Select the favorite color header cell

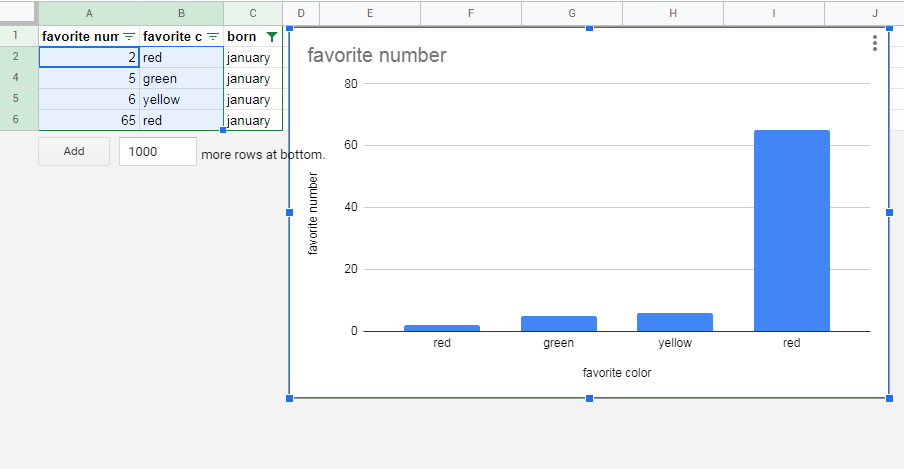(181, 36)
